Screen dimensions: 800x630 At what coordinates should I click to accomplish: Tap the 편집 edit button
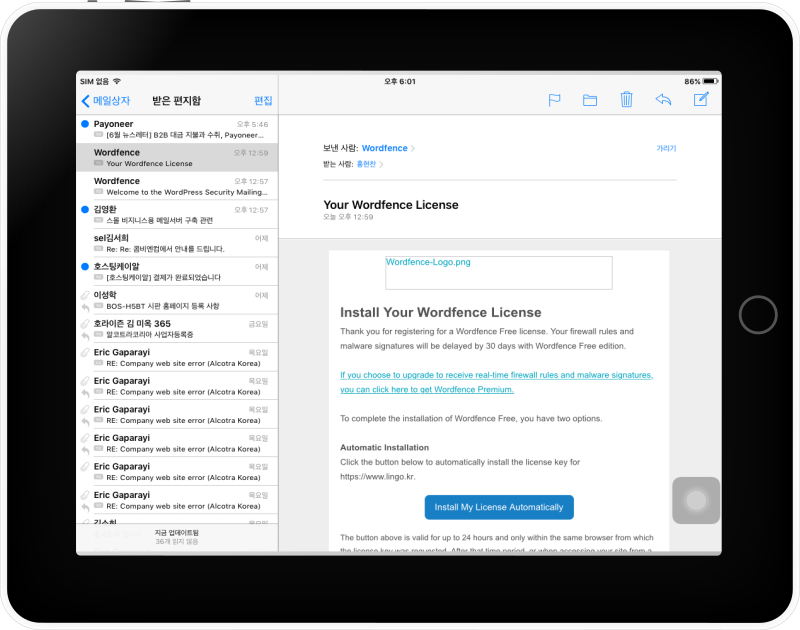263,100
